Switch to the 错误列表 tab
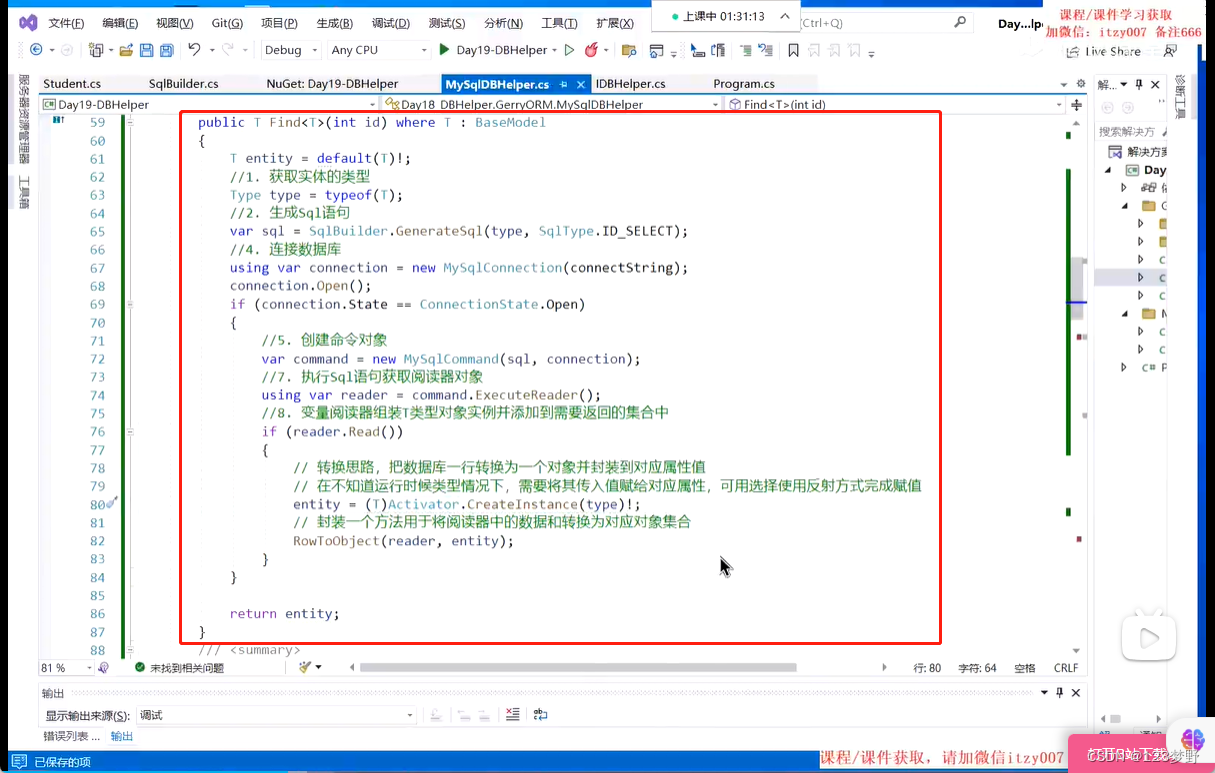Viewport: 1215px width, 773px height. point(70,736)
